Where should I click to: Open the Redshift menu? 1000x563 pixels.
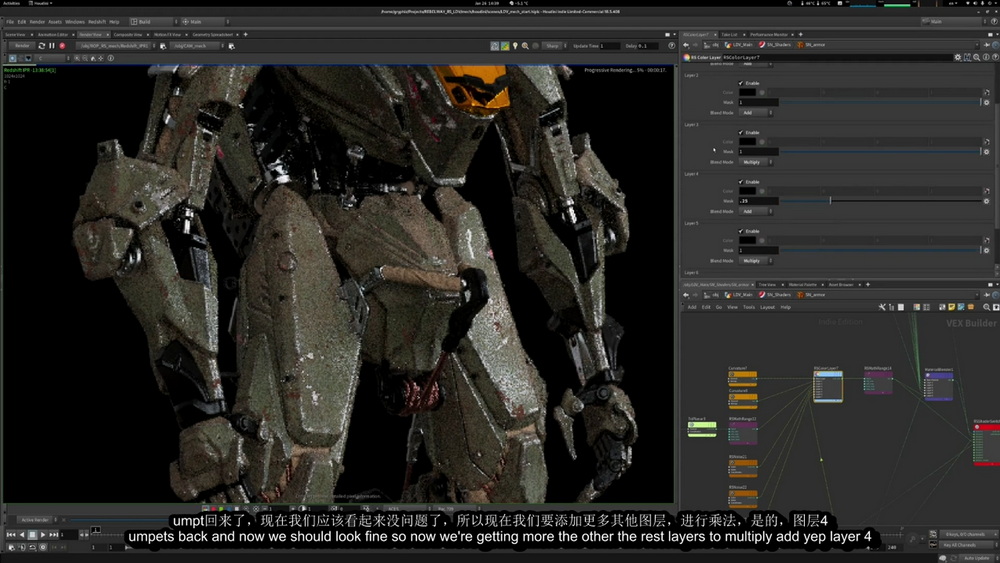tap(96, 22)
